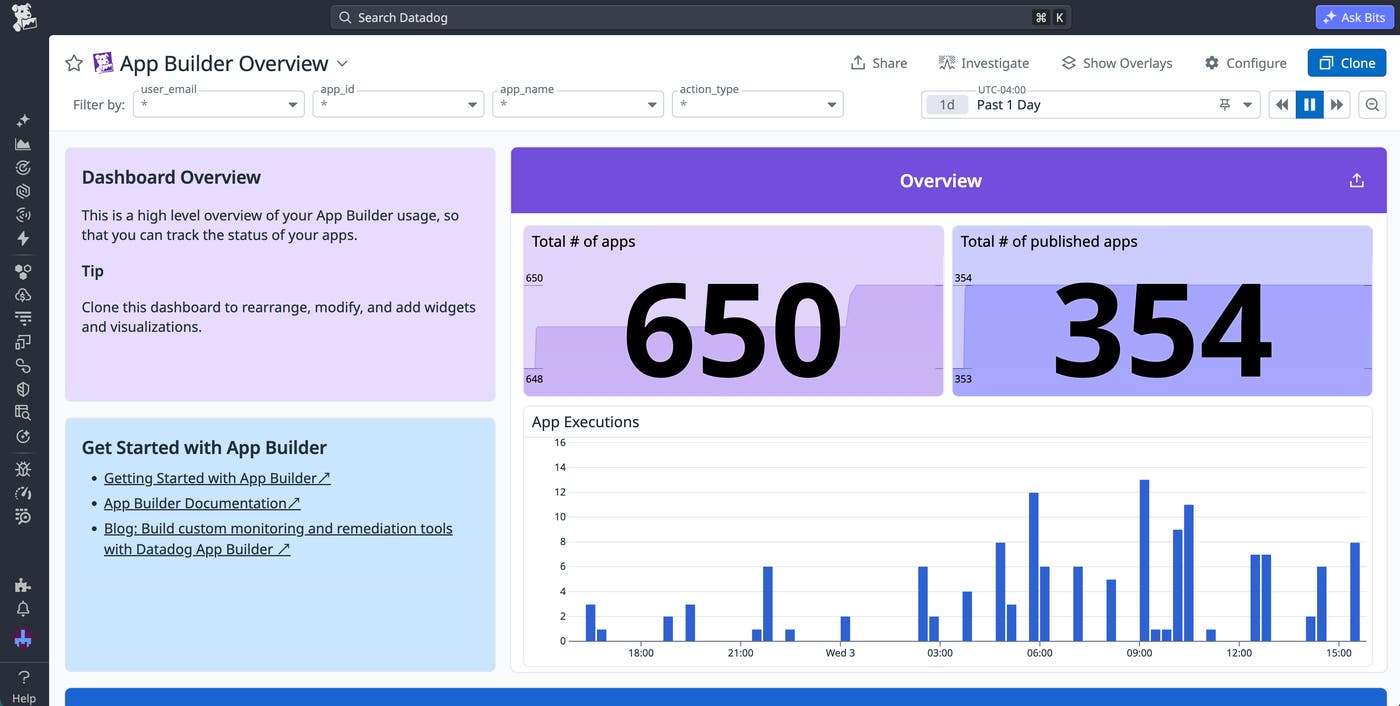
Task: Click the tallest bar near 09:00
Action: coord(1144,560)
